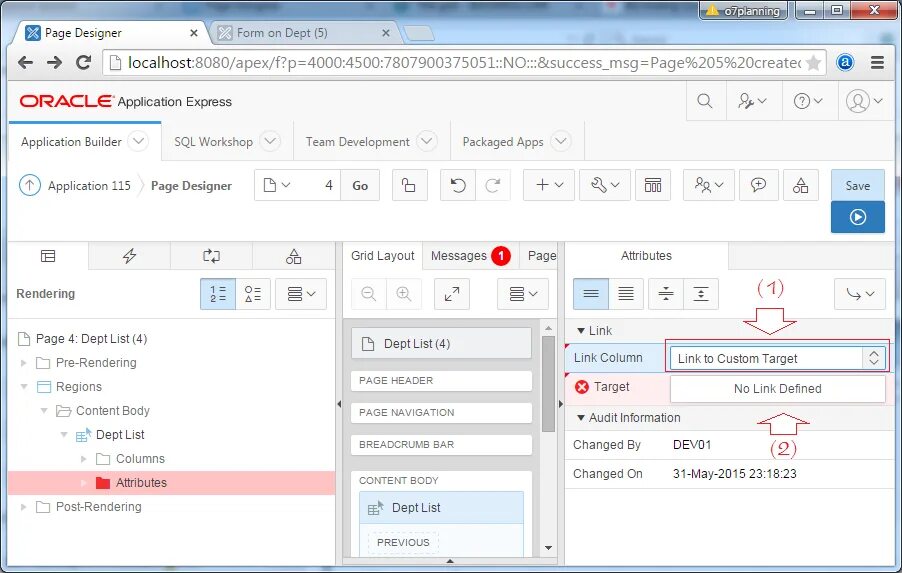902x573 pixels.
Task: Click Go to open page 4
Action: pyautogui.click(x=360, y=185)
